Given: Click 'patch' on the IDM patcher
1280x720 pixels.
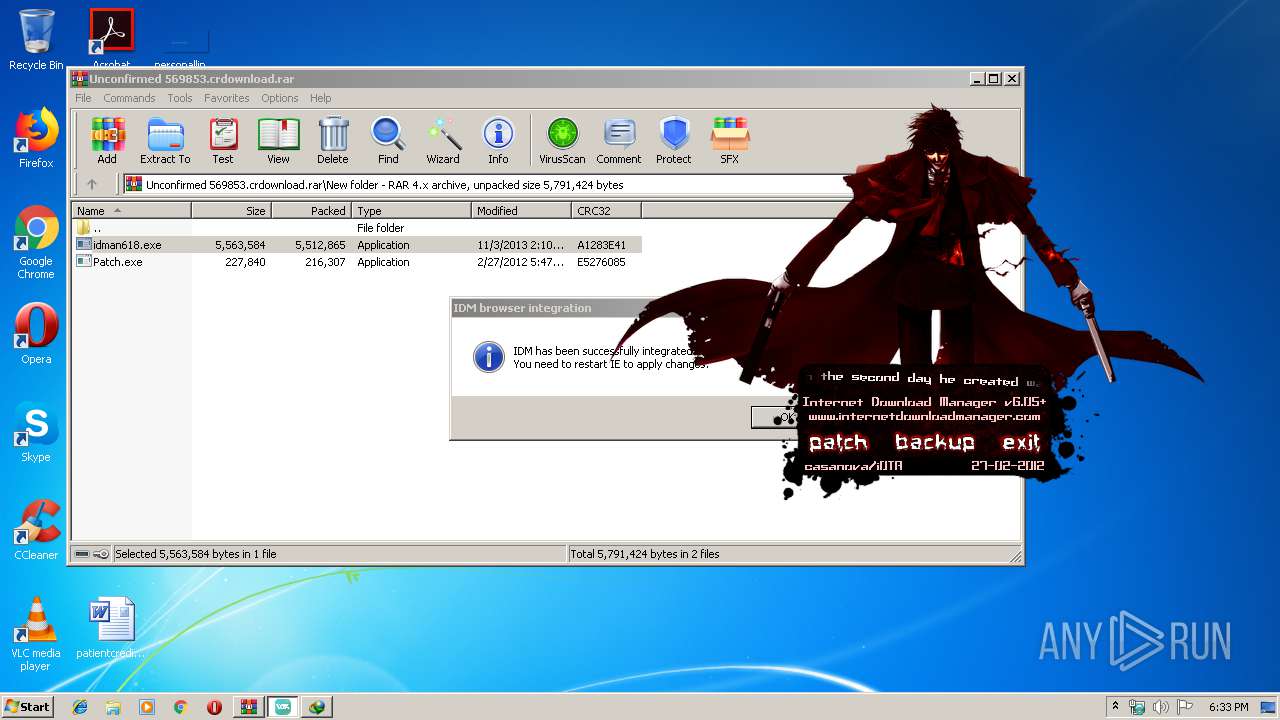Looking at the screenshot, I should [x=838, y=442].
